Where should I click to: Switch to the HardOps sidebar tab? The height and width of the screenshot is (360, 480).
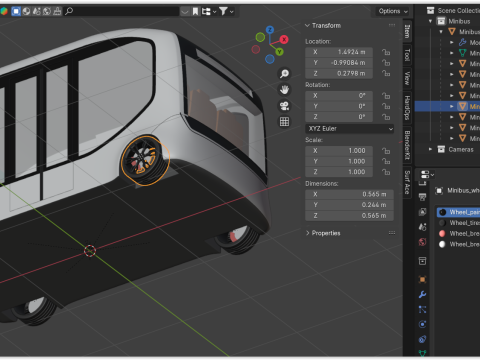click(407, 107)
